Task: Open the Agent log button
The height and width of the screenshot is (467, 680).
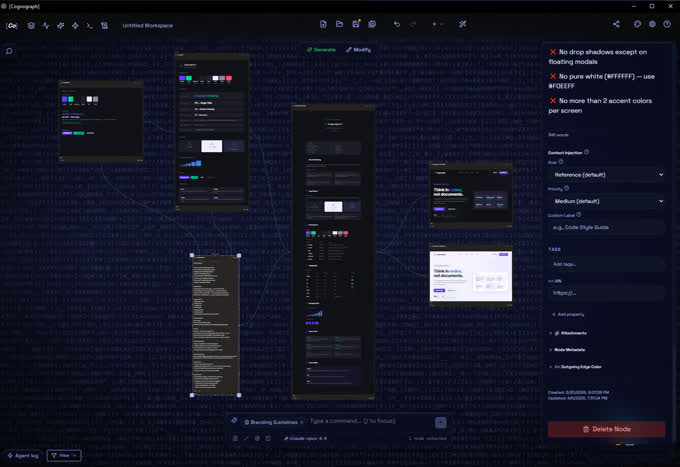Action: point(23,455)
